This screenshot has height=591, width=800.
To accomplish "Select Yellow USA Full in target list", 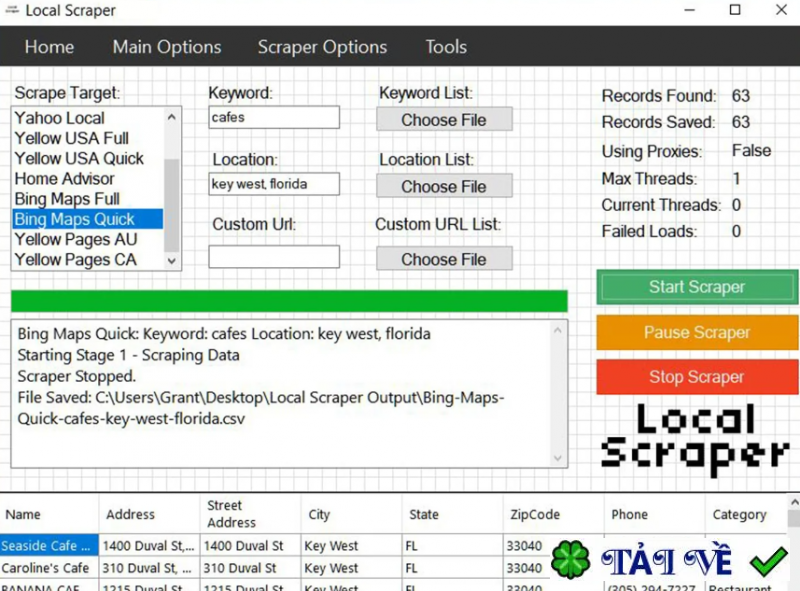I will point(88,138).
